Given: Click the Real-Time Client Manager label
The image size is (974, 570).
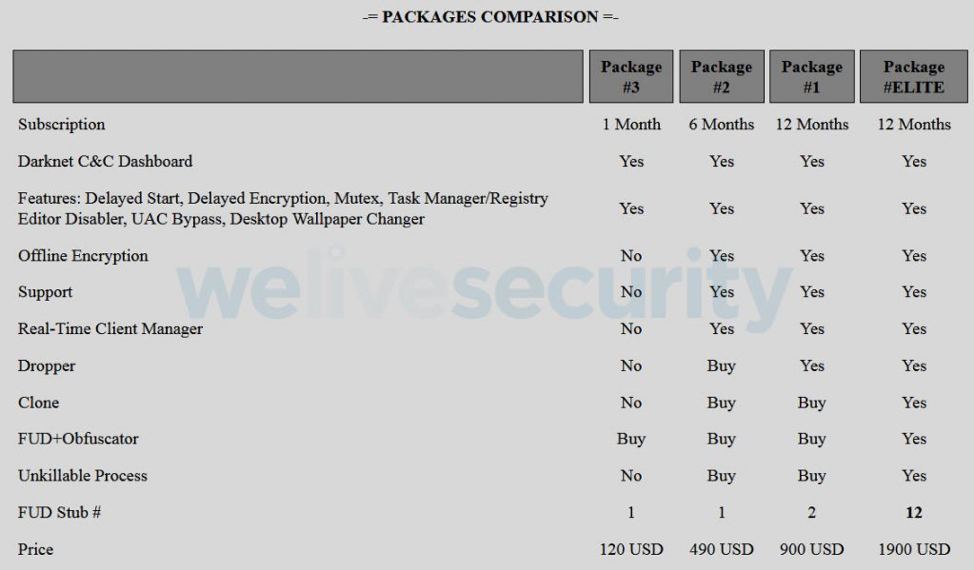Looking at the screenshot, I should coord(110,329).
